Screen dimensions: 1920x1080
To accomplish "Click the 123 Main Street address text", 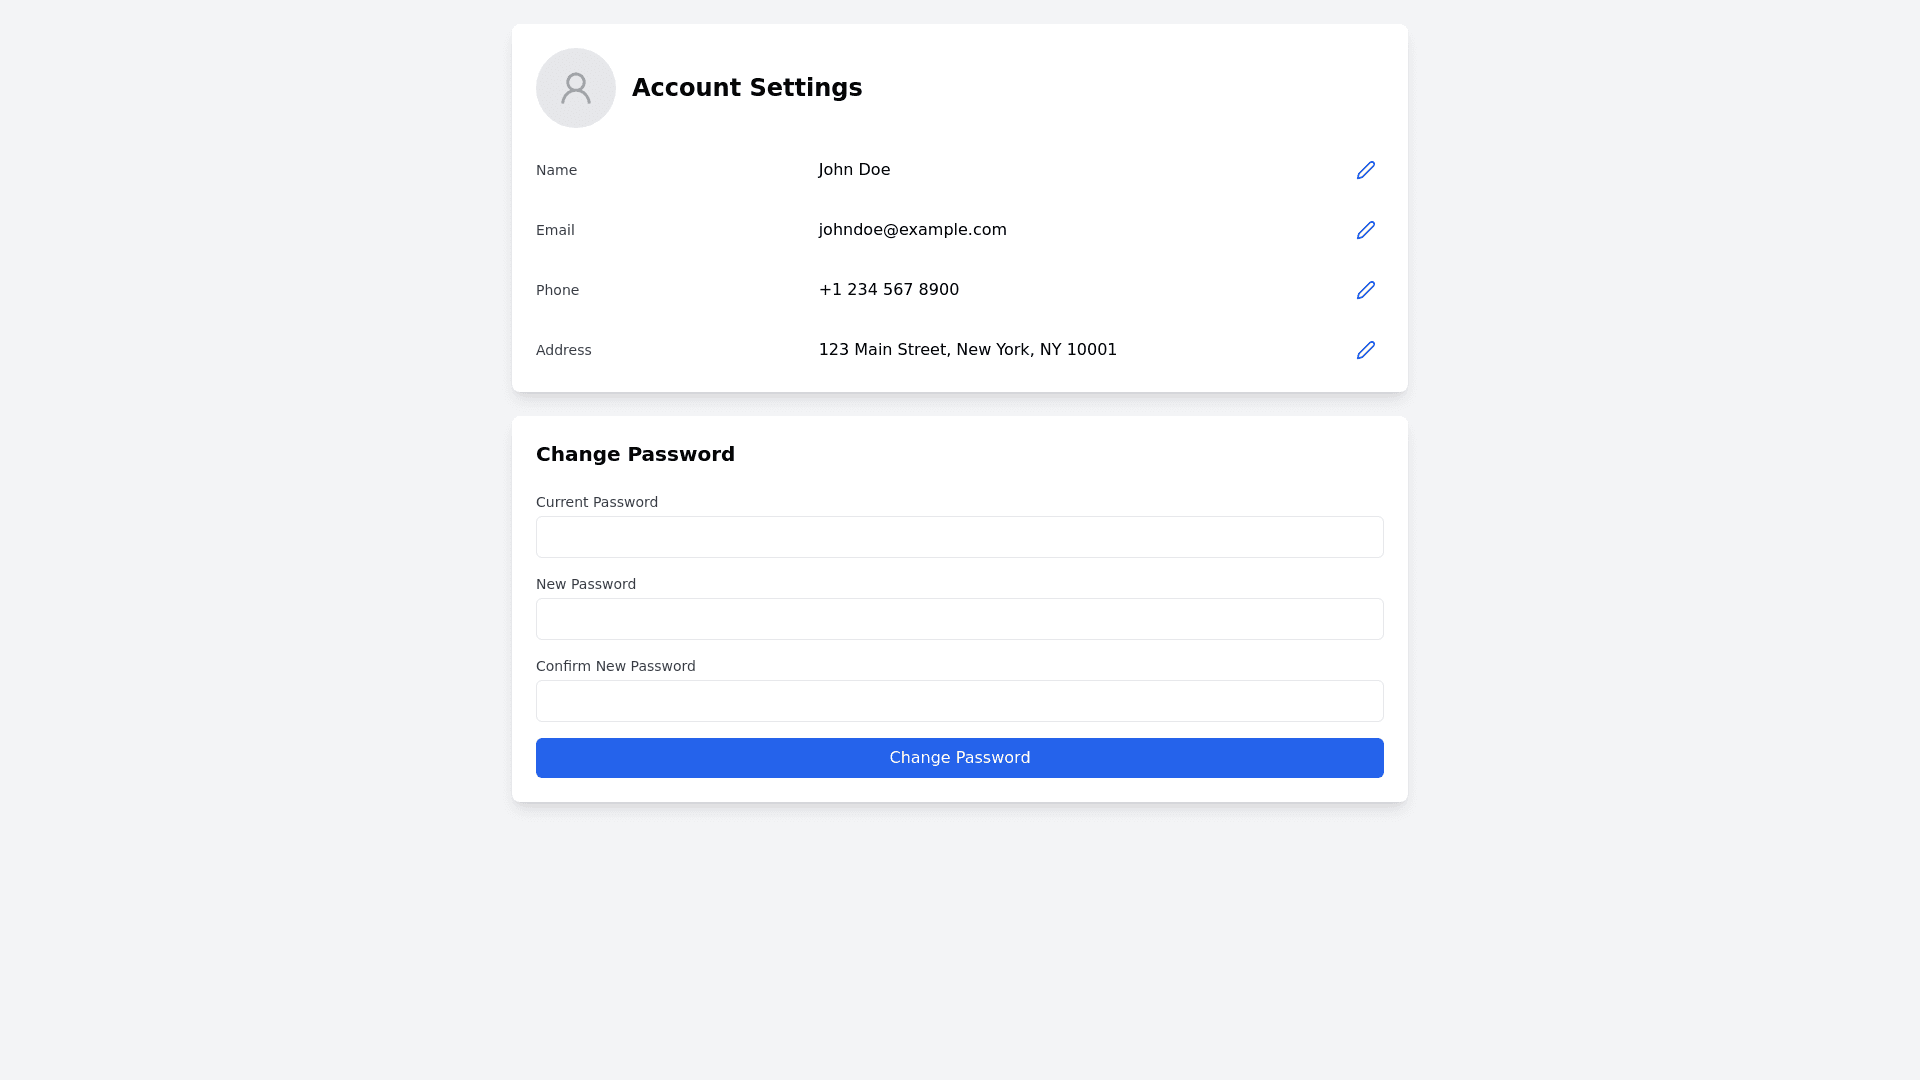I will [x=967, y=350].
